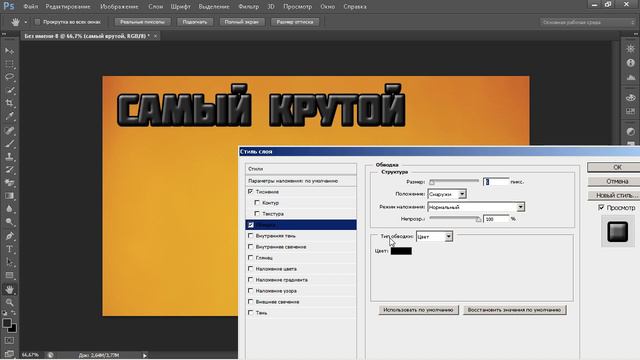Select the Lasso tool

point(9,77)
